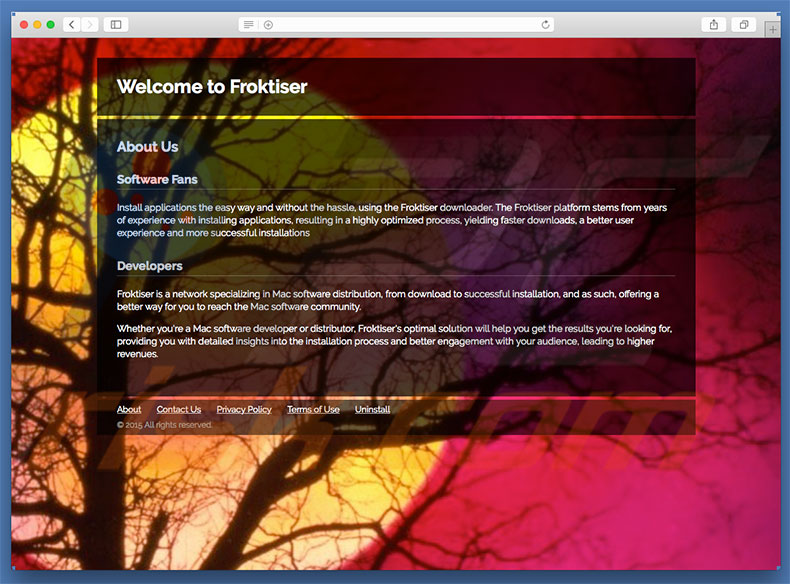Minimize the Safari window with yellow button
Image resolution: width=790 pixels, height=584 pixels.
[x=37, y=24]
